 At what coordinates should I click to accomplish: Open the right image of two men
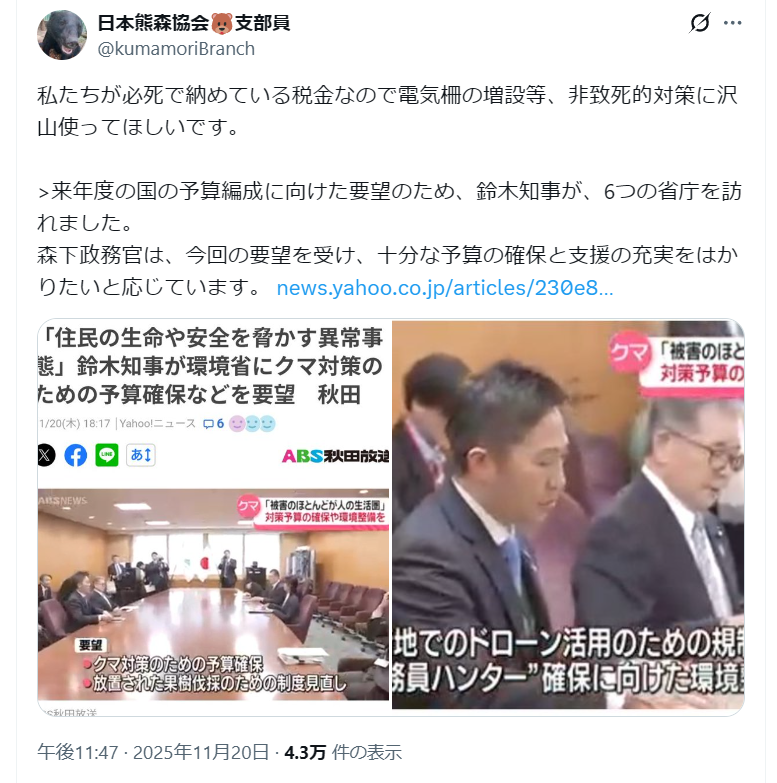pyautogui.click(x=568, y=514)
